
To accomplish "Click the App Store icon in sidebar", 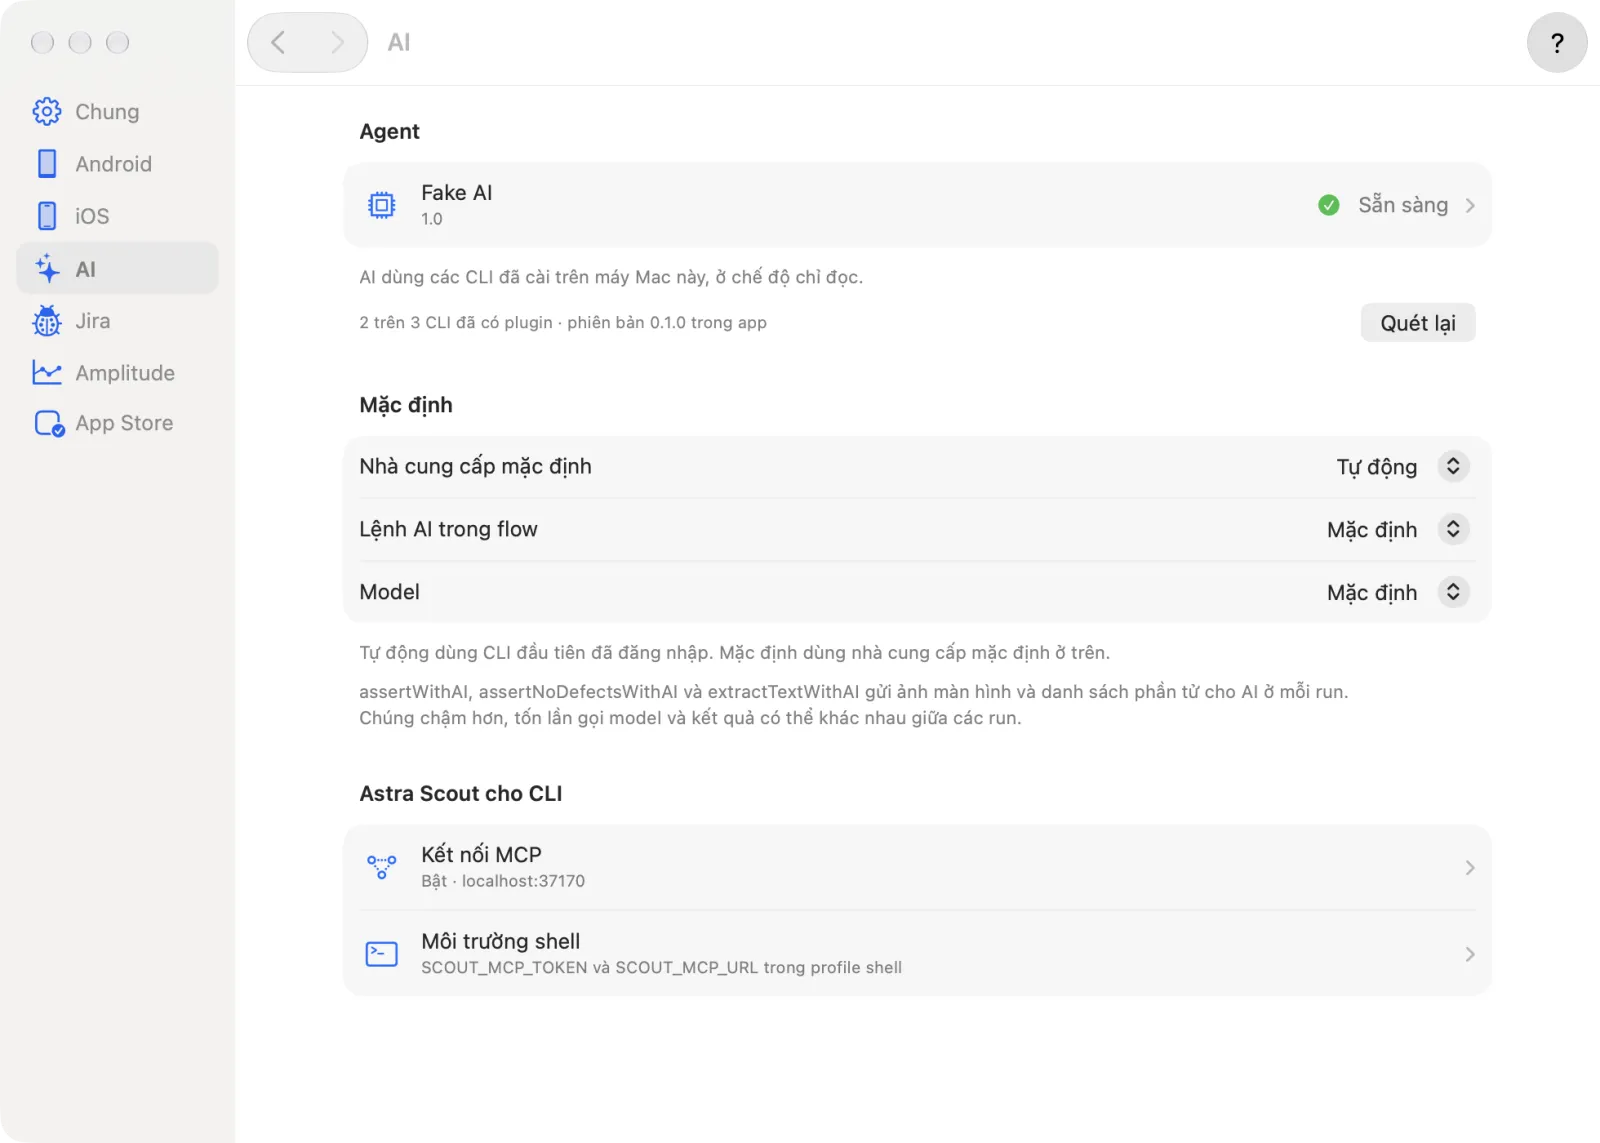I will point(49,424).
